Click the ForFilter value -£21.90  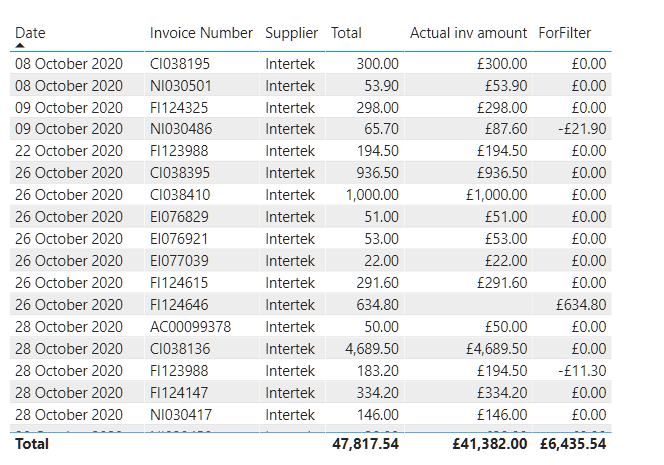[x=582, y=129]
